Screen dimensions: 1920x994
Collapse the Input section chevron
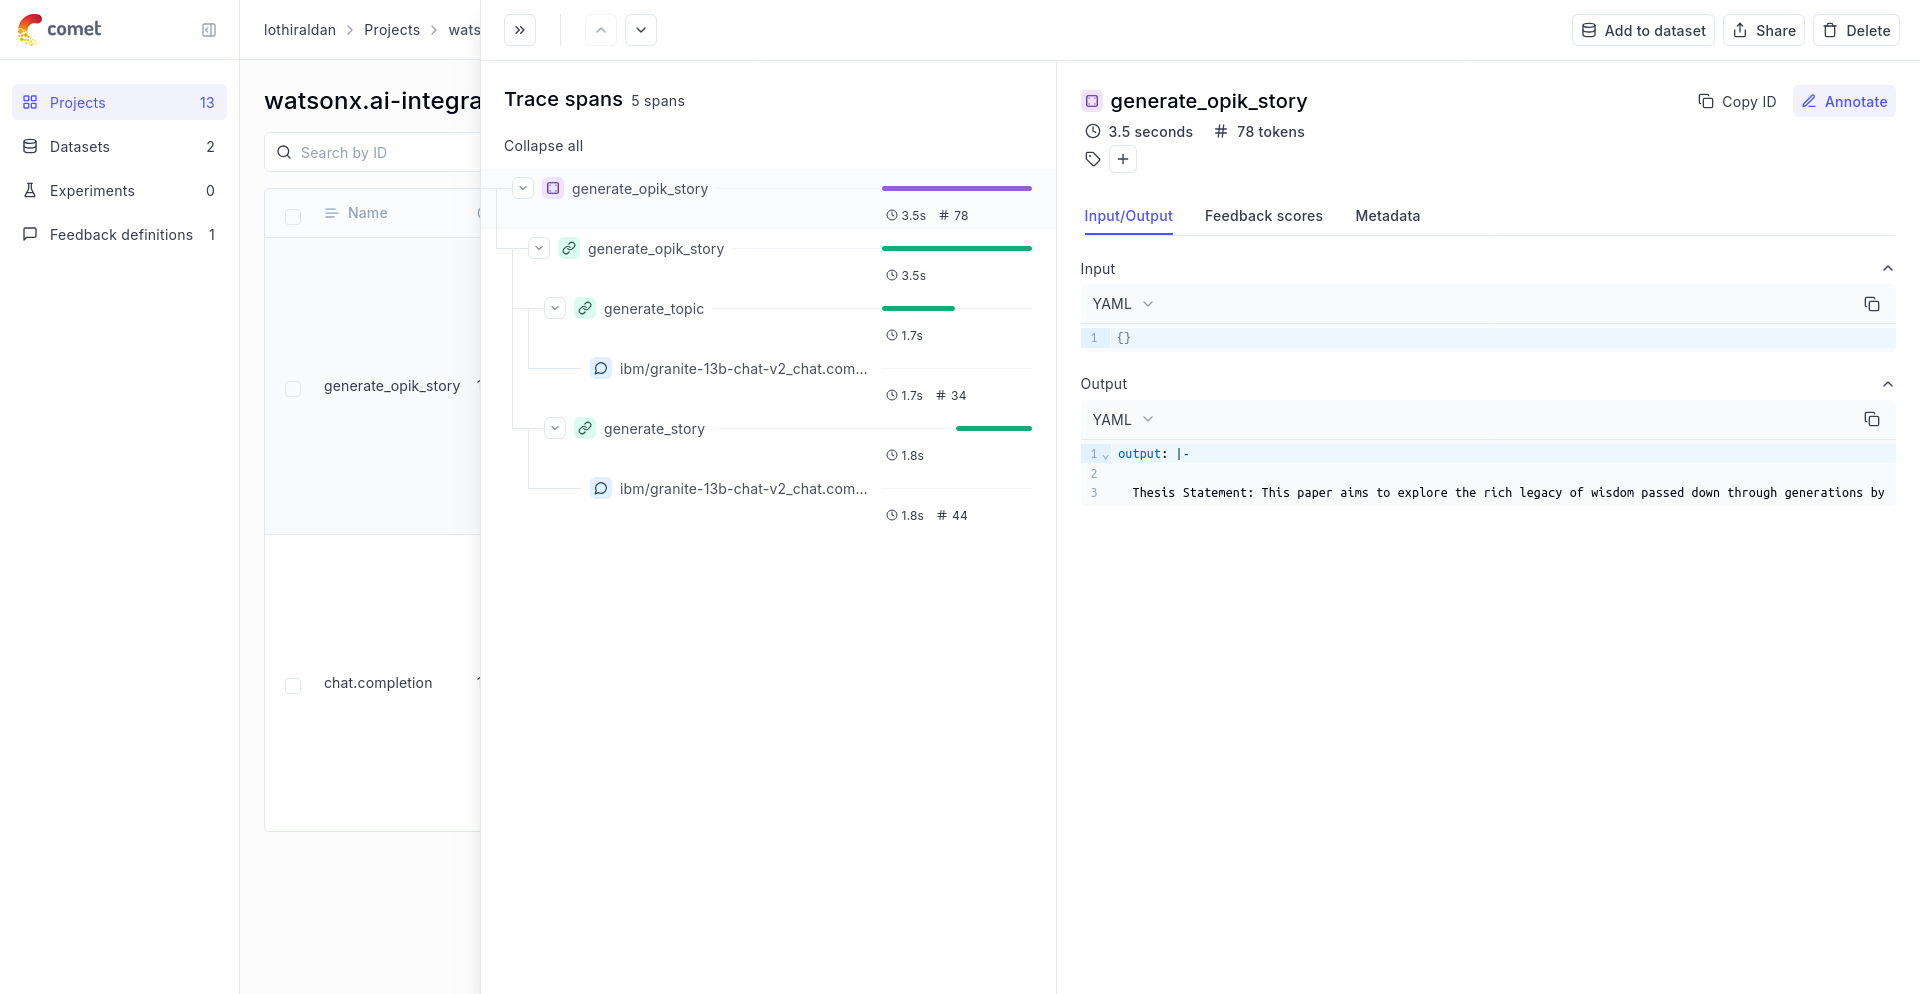point(1888,269)
